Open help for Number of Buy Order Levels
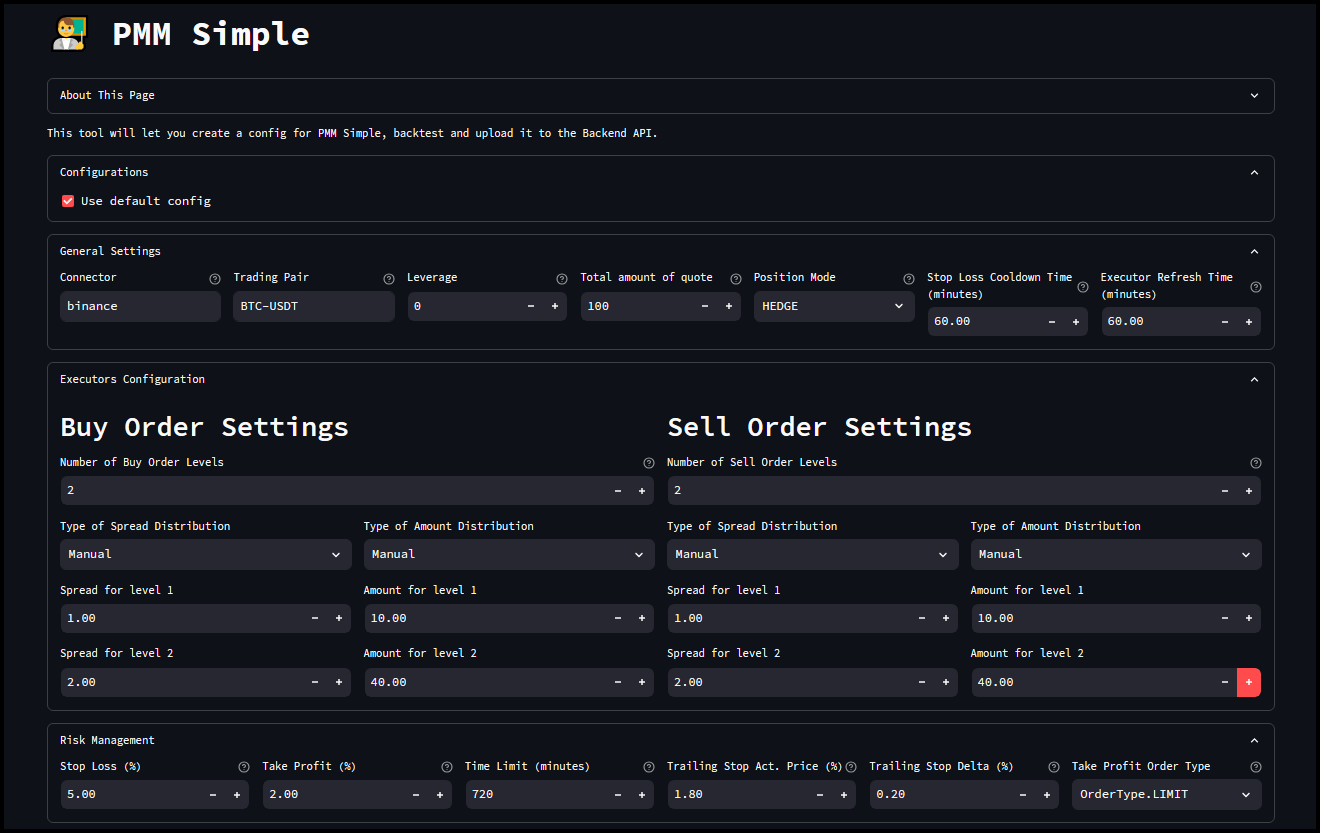Image resolution: width=1320 pixels, height=833 pixels. pos(649,462)
